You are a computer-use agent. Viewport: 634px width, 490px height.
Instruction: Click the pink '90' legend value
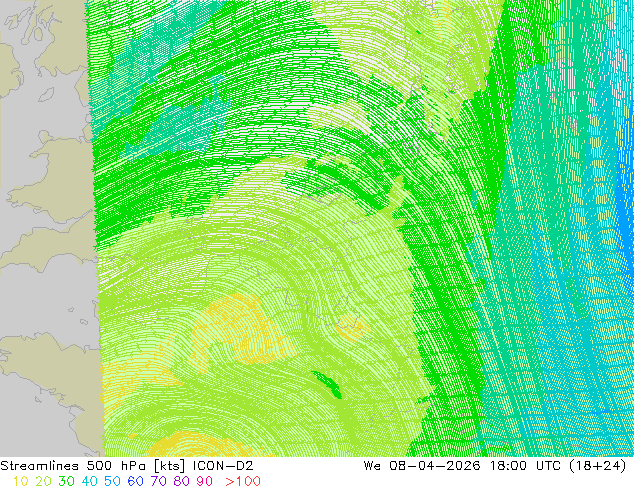(x=205, y=481)
